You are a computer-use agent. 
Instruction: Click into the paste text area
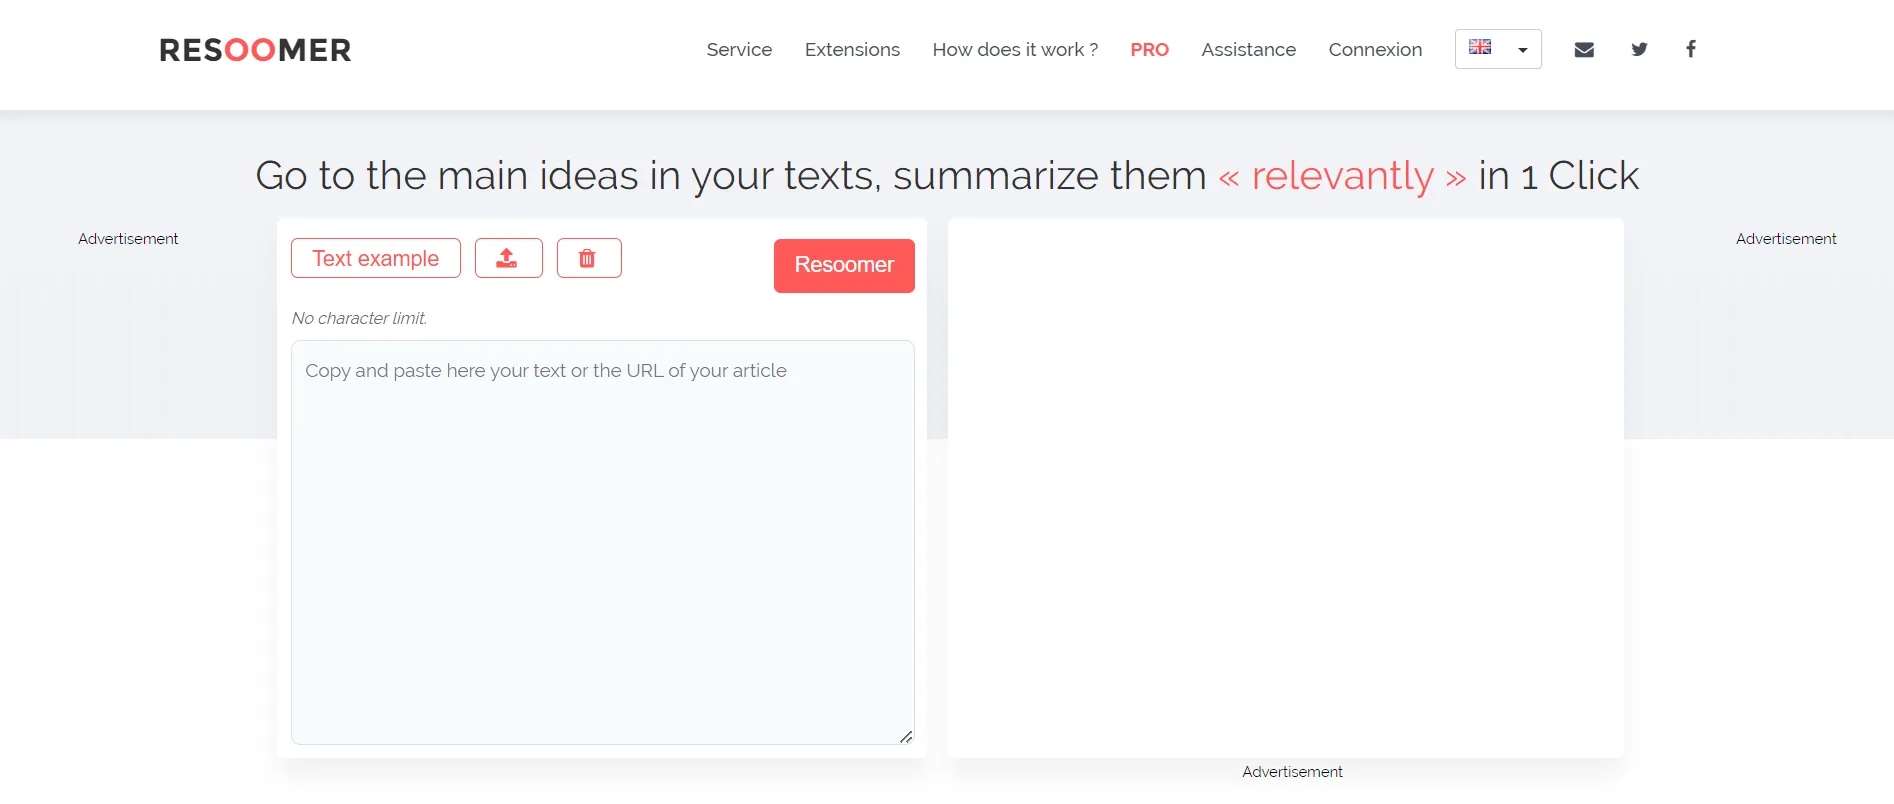tap(603, 542)
